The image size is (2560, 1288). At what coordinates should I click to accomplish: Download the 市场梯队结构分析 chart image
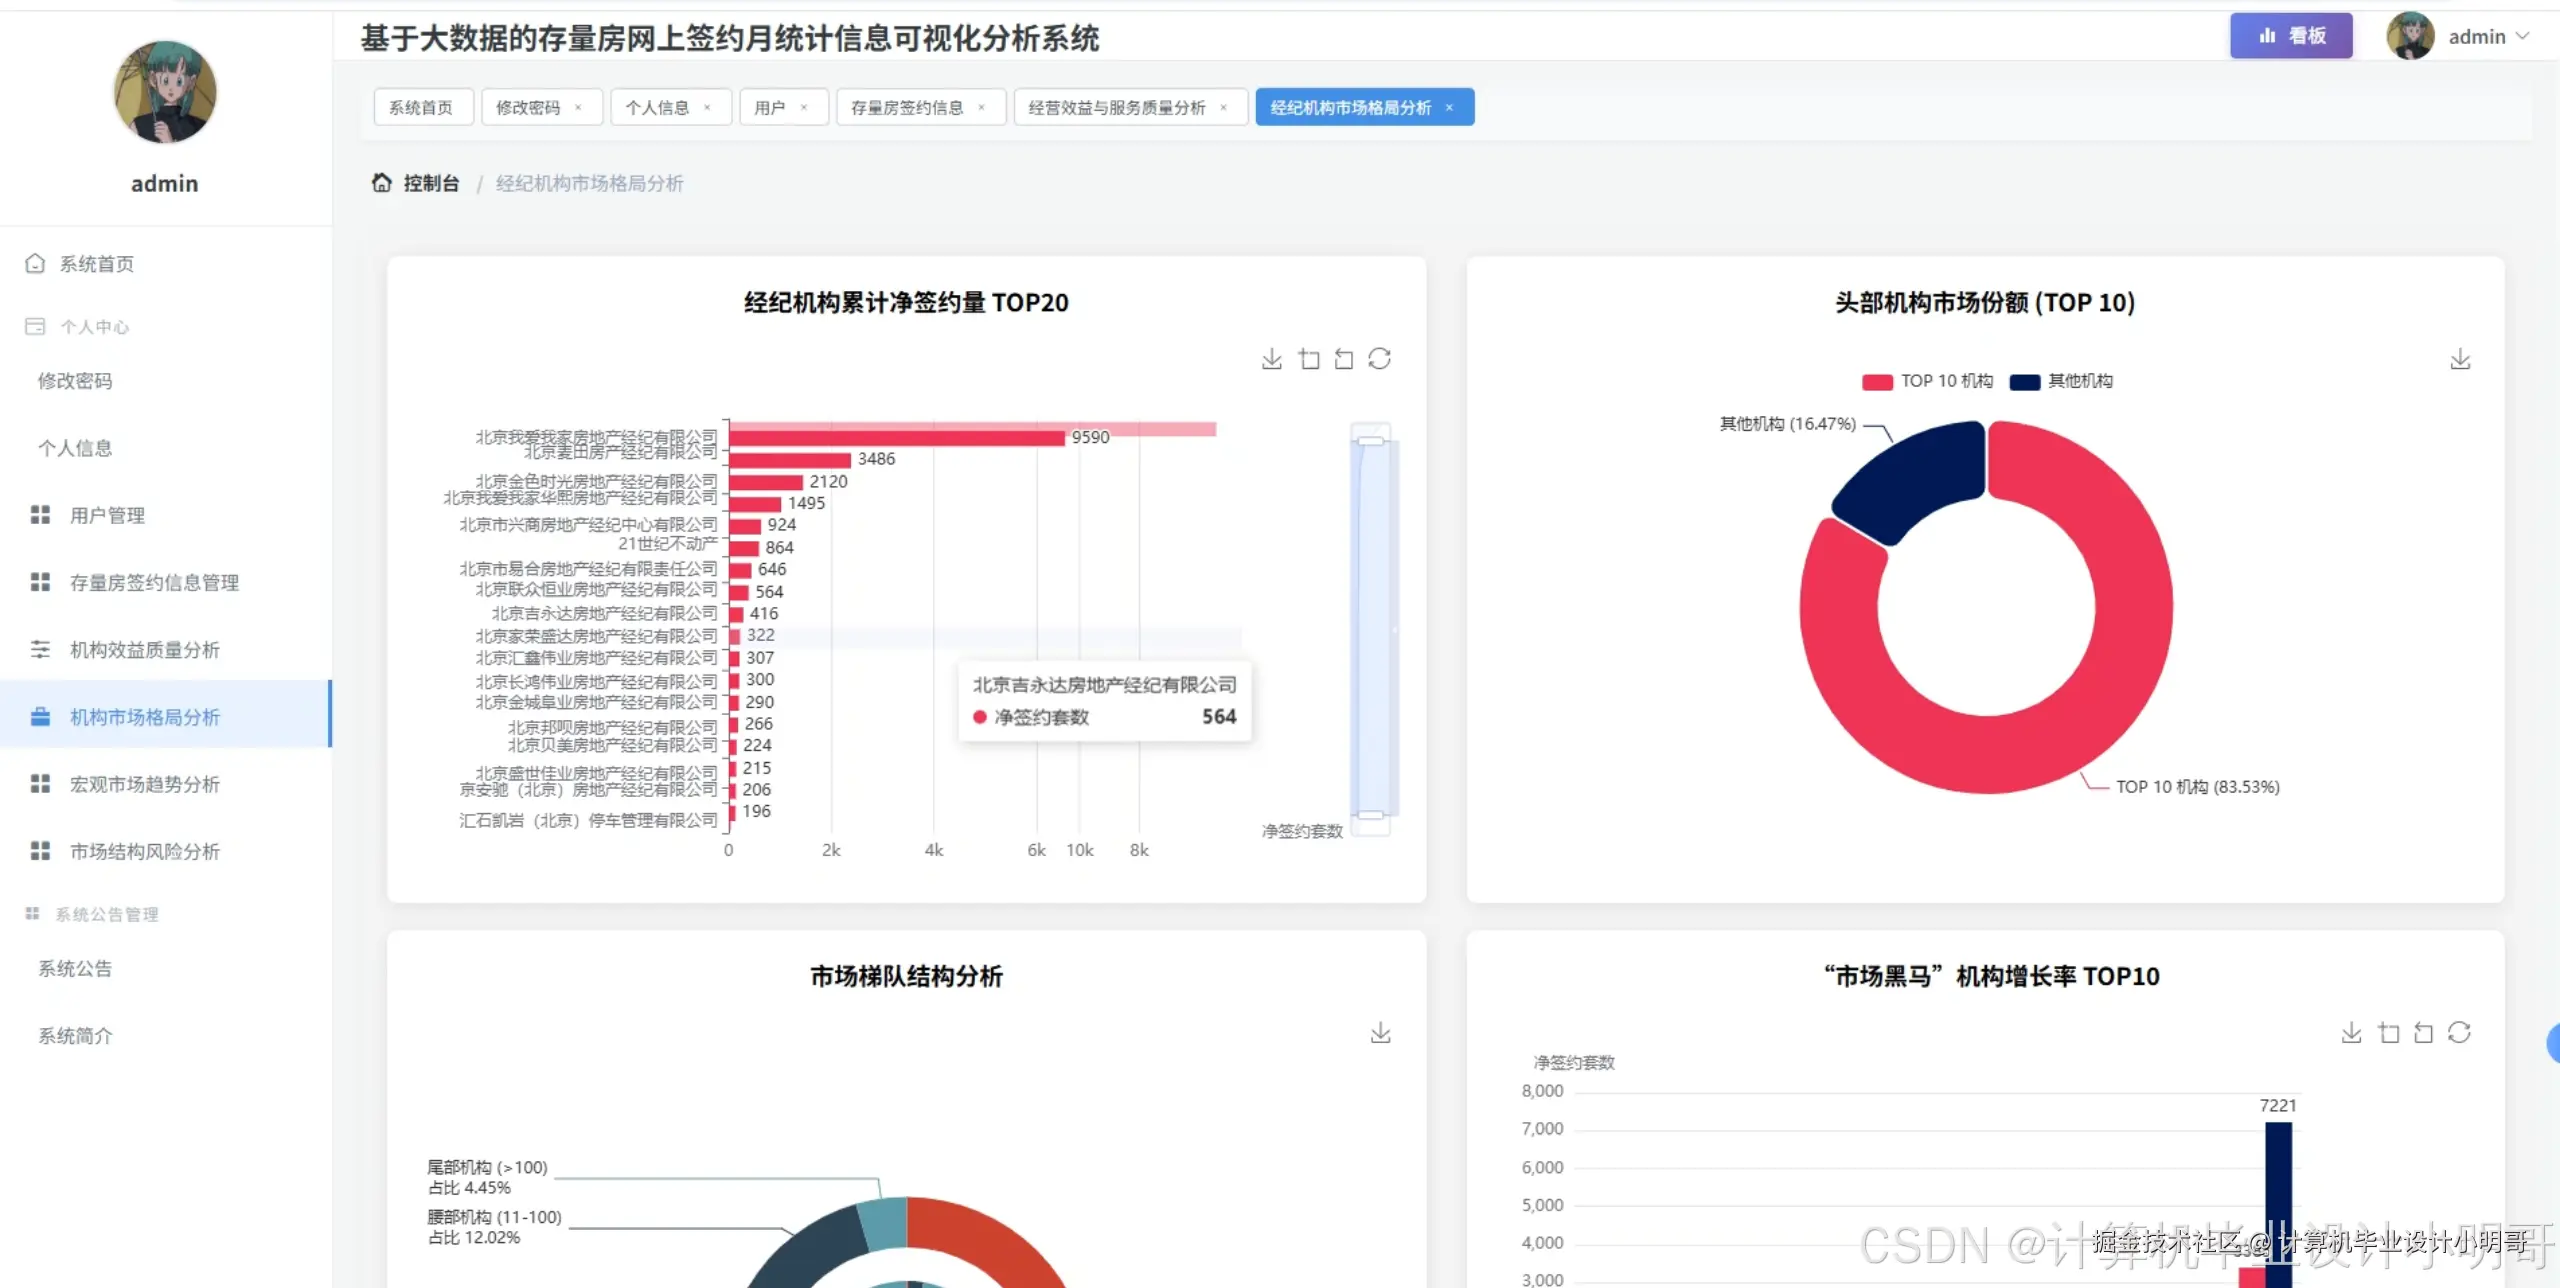pyautogui.click(x=1381, y=1032)
